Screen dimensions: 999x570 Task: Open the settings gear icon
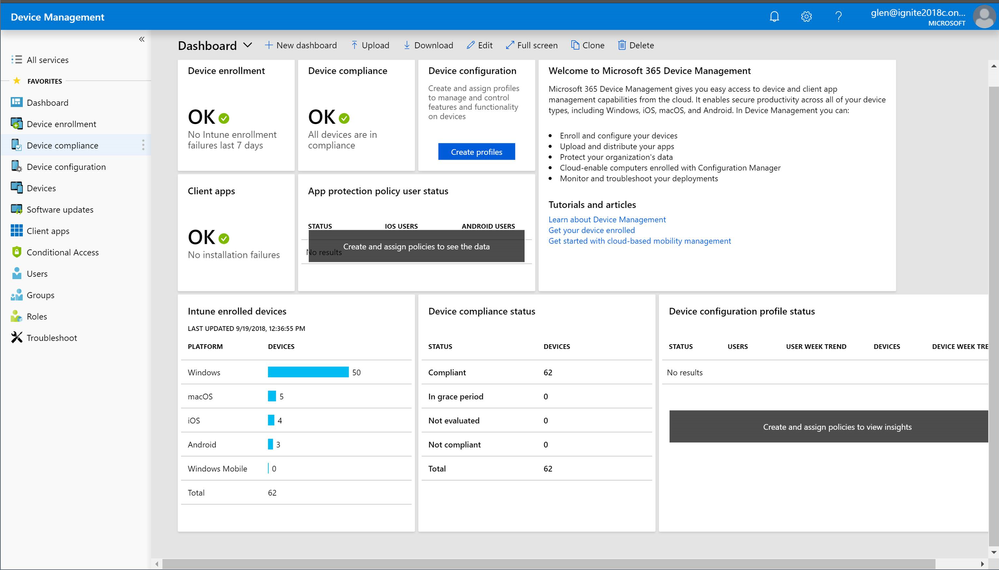click(x=806, y=17)
